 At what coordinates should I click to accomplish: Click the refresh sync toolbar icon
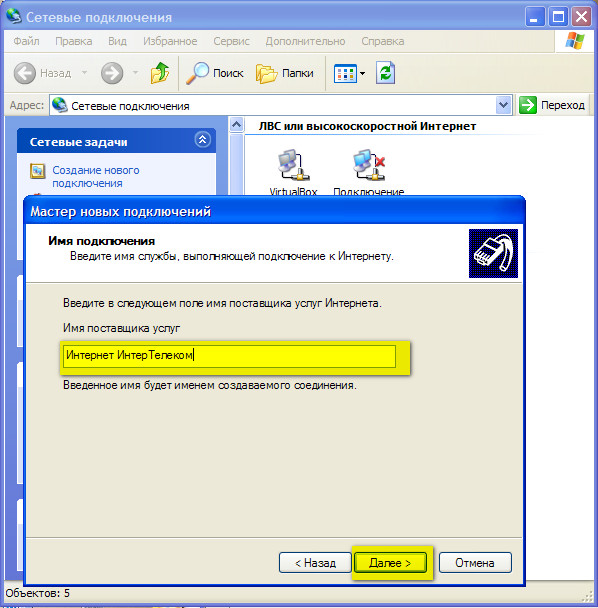coord(385,73)
